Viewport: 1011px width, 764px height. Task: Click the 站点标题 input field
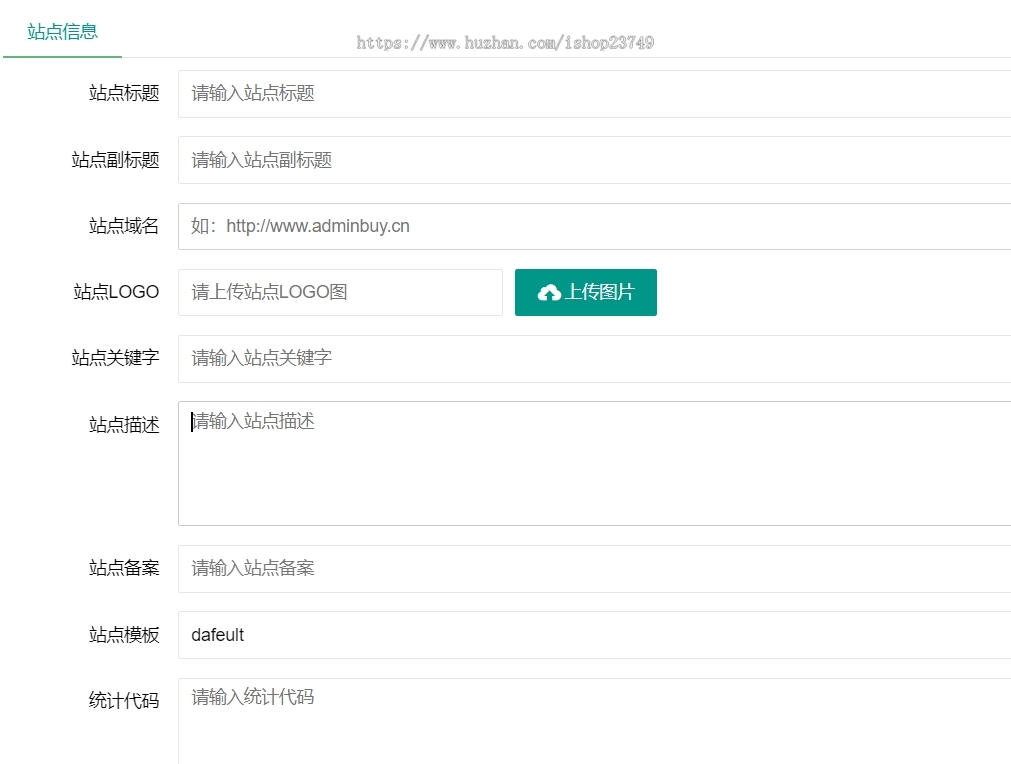pos(594,94)
